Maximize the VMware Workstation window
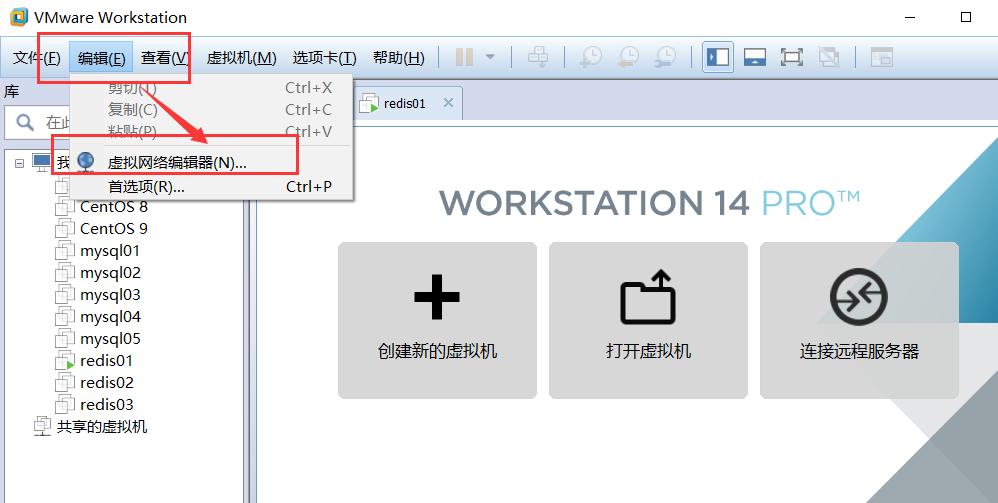 tap(966, 17)
